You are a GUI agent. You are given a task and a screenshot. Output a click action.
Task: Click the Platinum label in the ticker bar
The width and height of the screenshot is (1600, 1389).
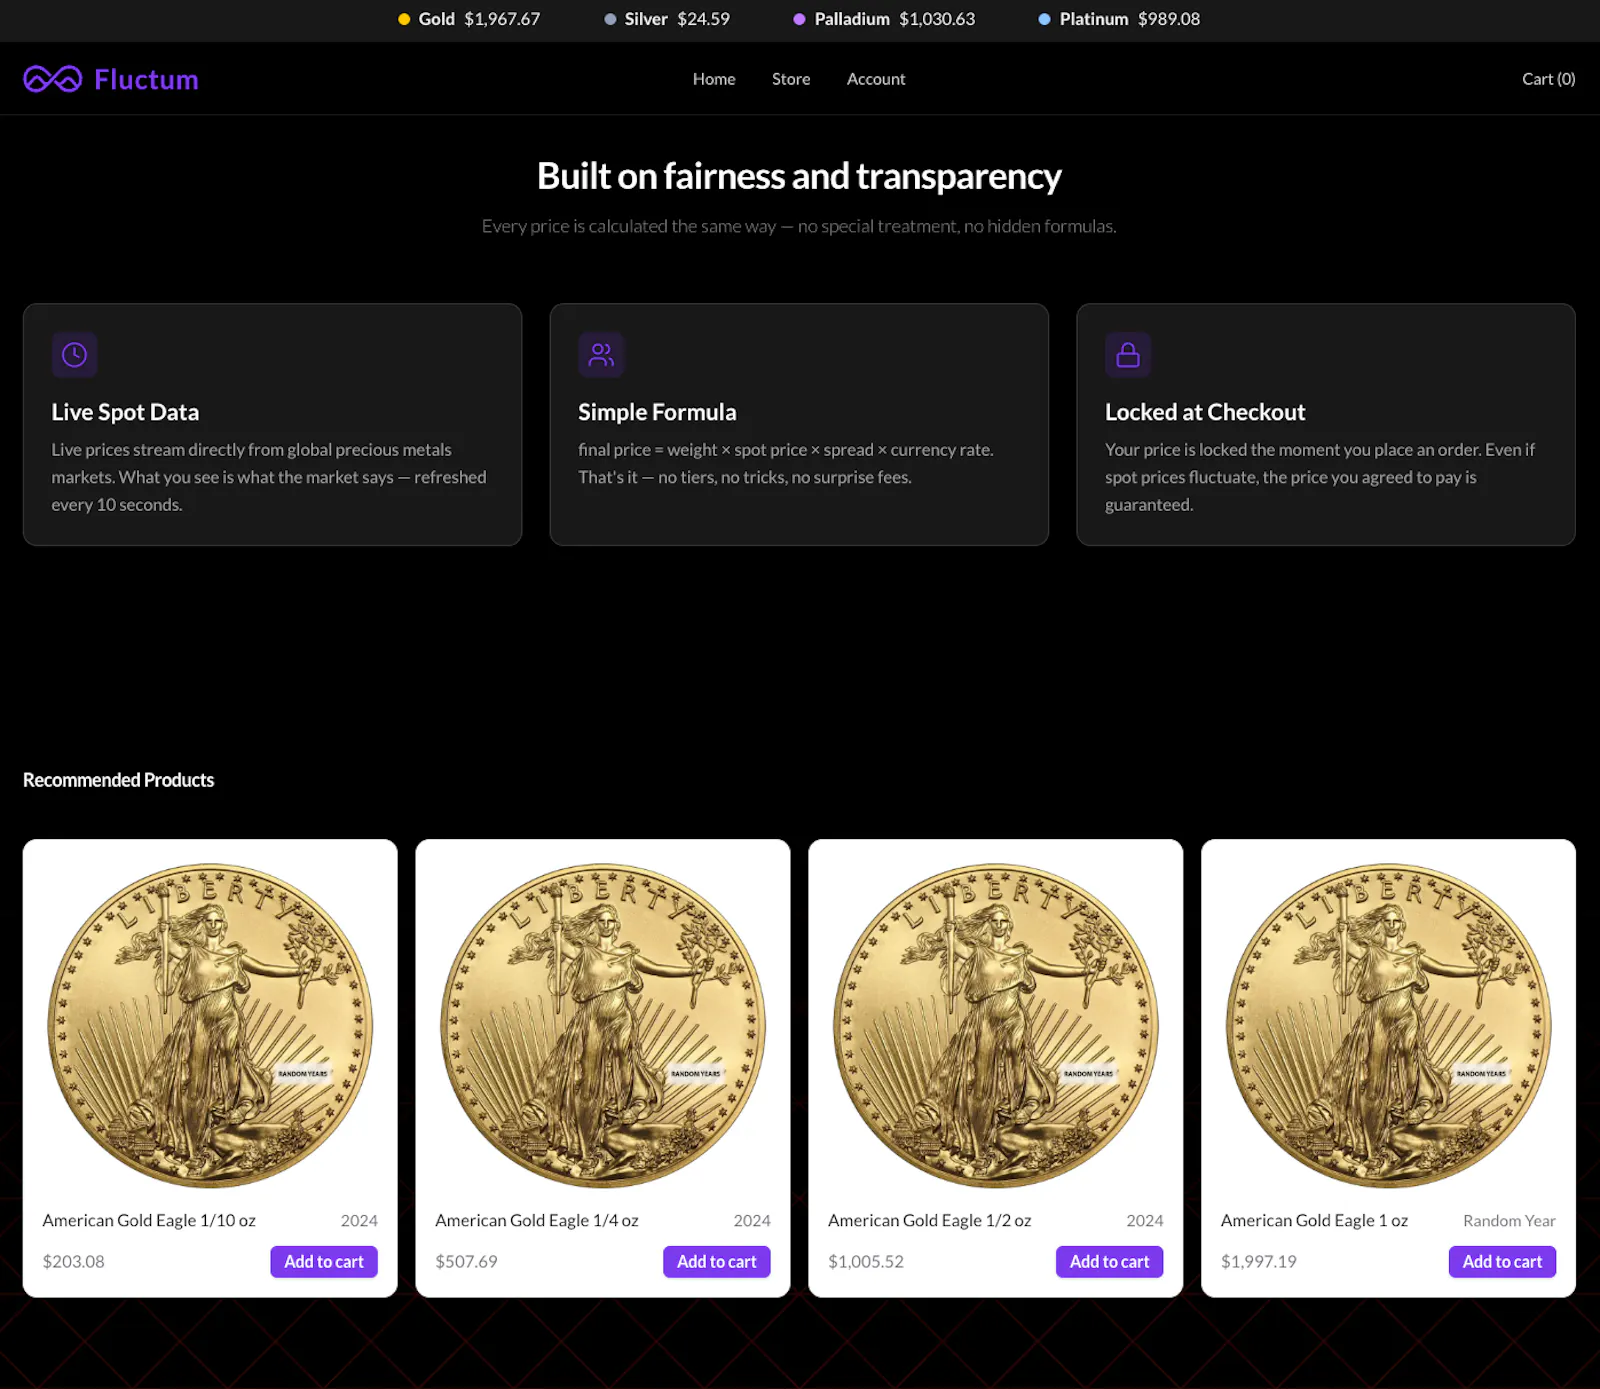tap(1094, 19)
